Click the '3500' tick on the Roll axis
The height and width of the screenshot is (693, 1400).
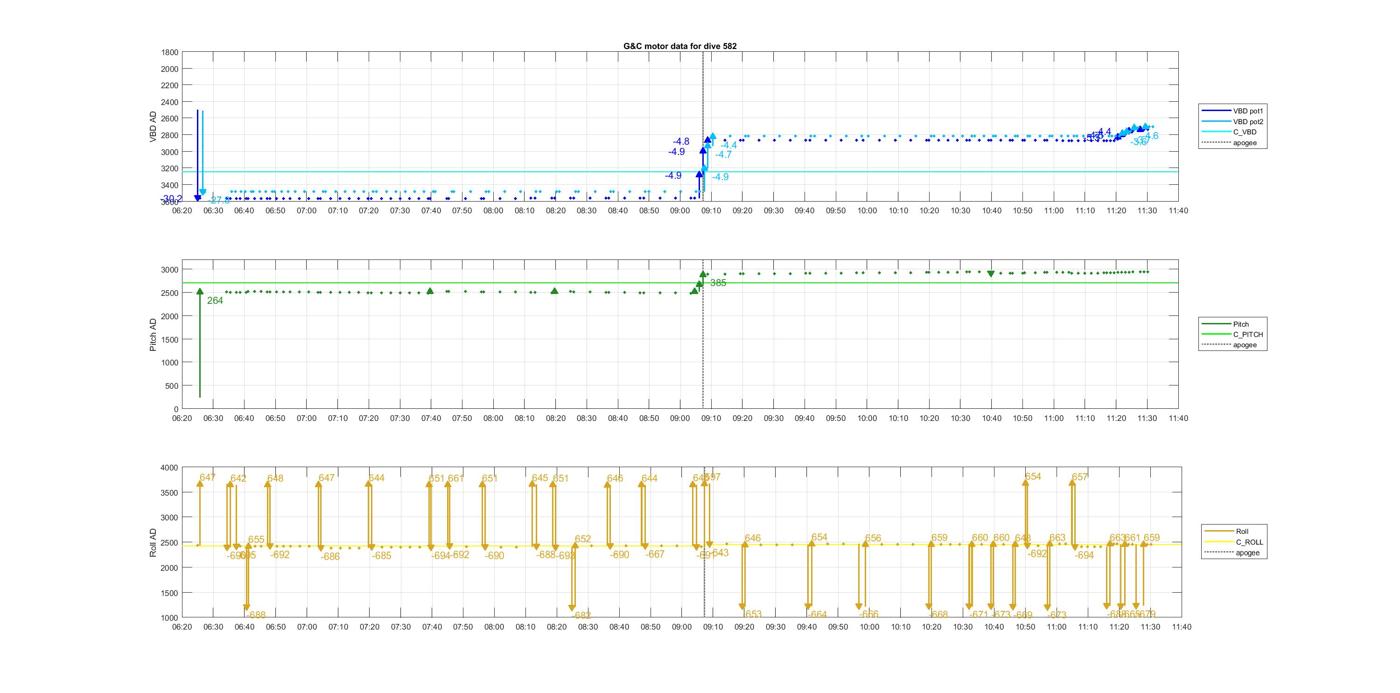click(x=170, y=492)
